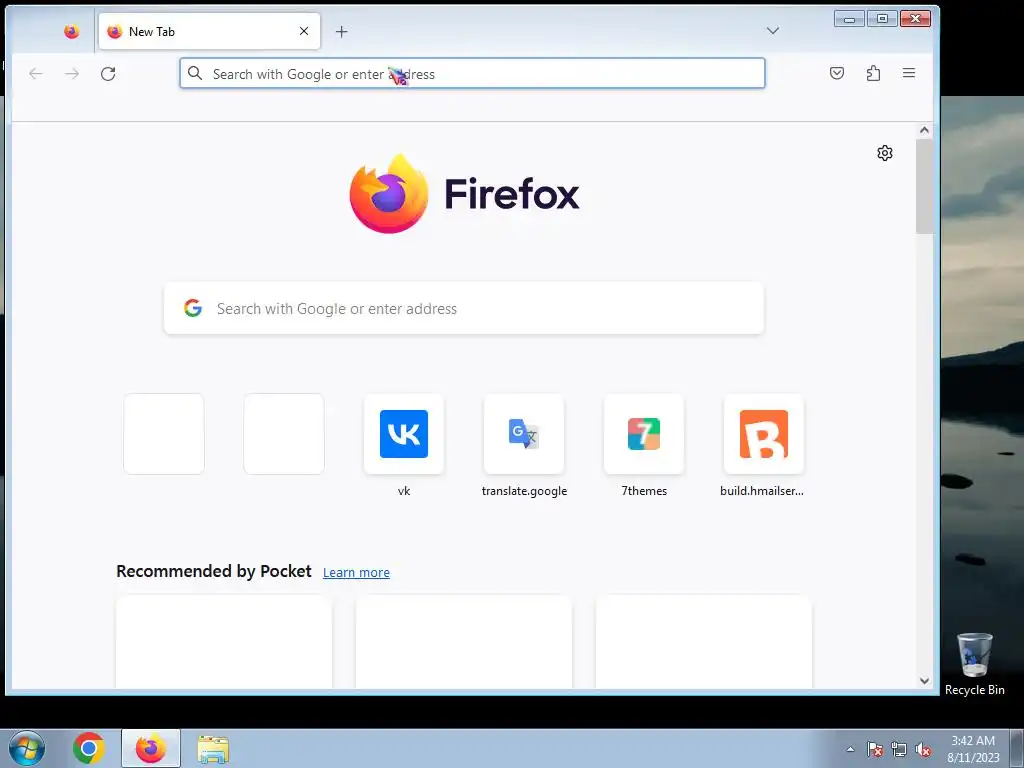Click Firefox icon in the taskbar

(x=151, y=748)
